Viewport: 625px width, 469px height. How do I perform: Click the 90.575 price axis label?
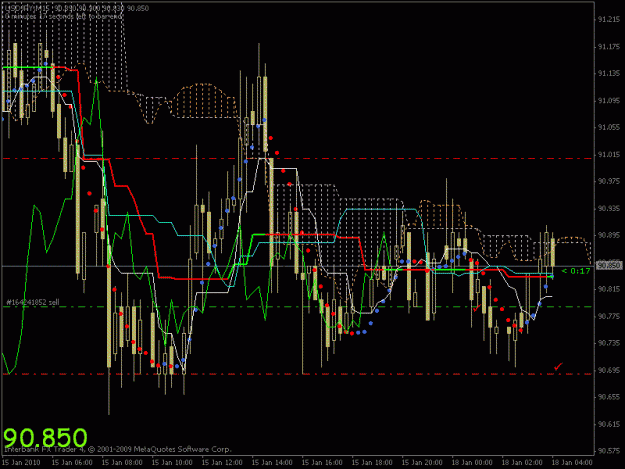coord(609,451)
